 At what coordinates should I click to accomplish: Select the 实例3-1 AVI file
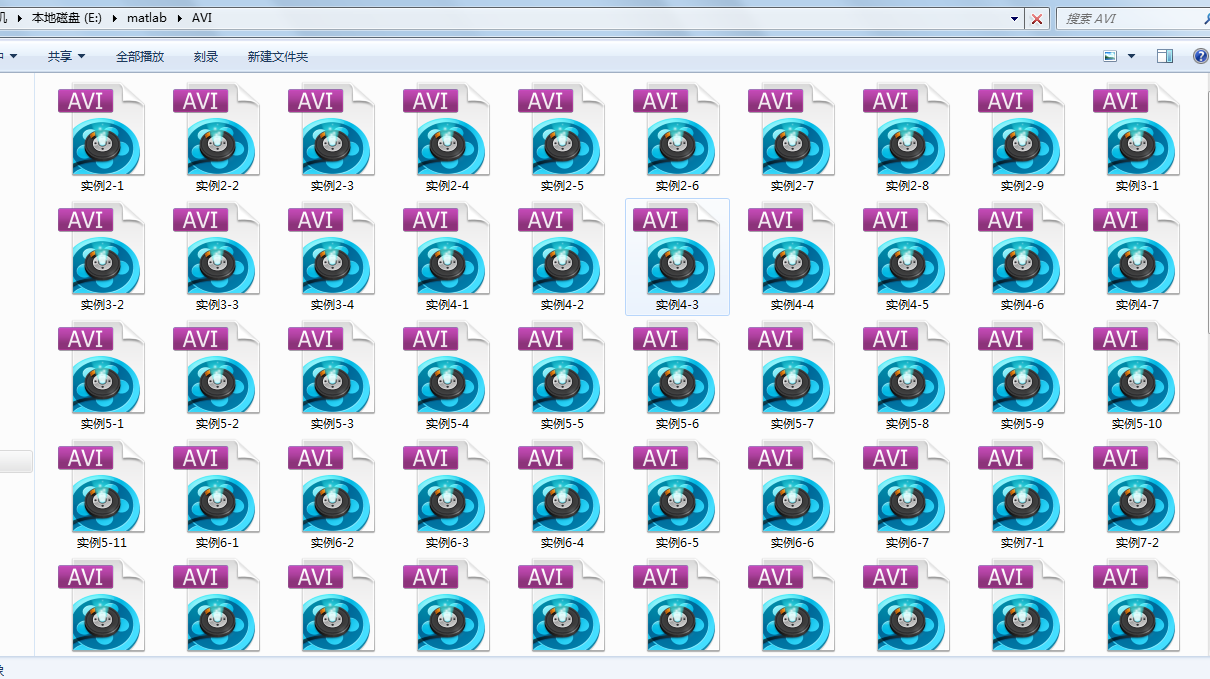[x=1137, y=138]
